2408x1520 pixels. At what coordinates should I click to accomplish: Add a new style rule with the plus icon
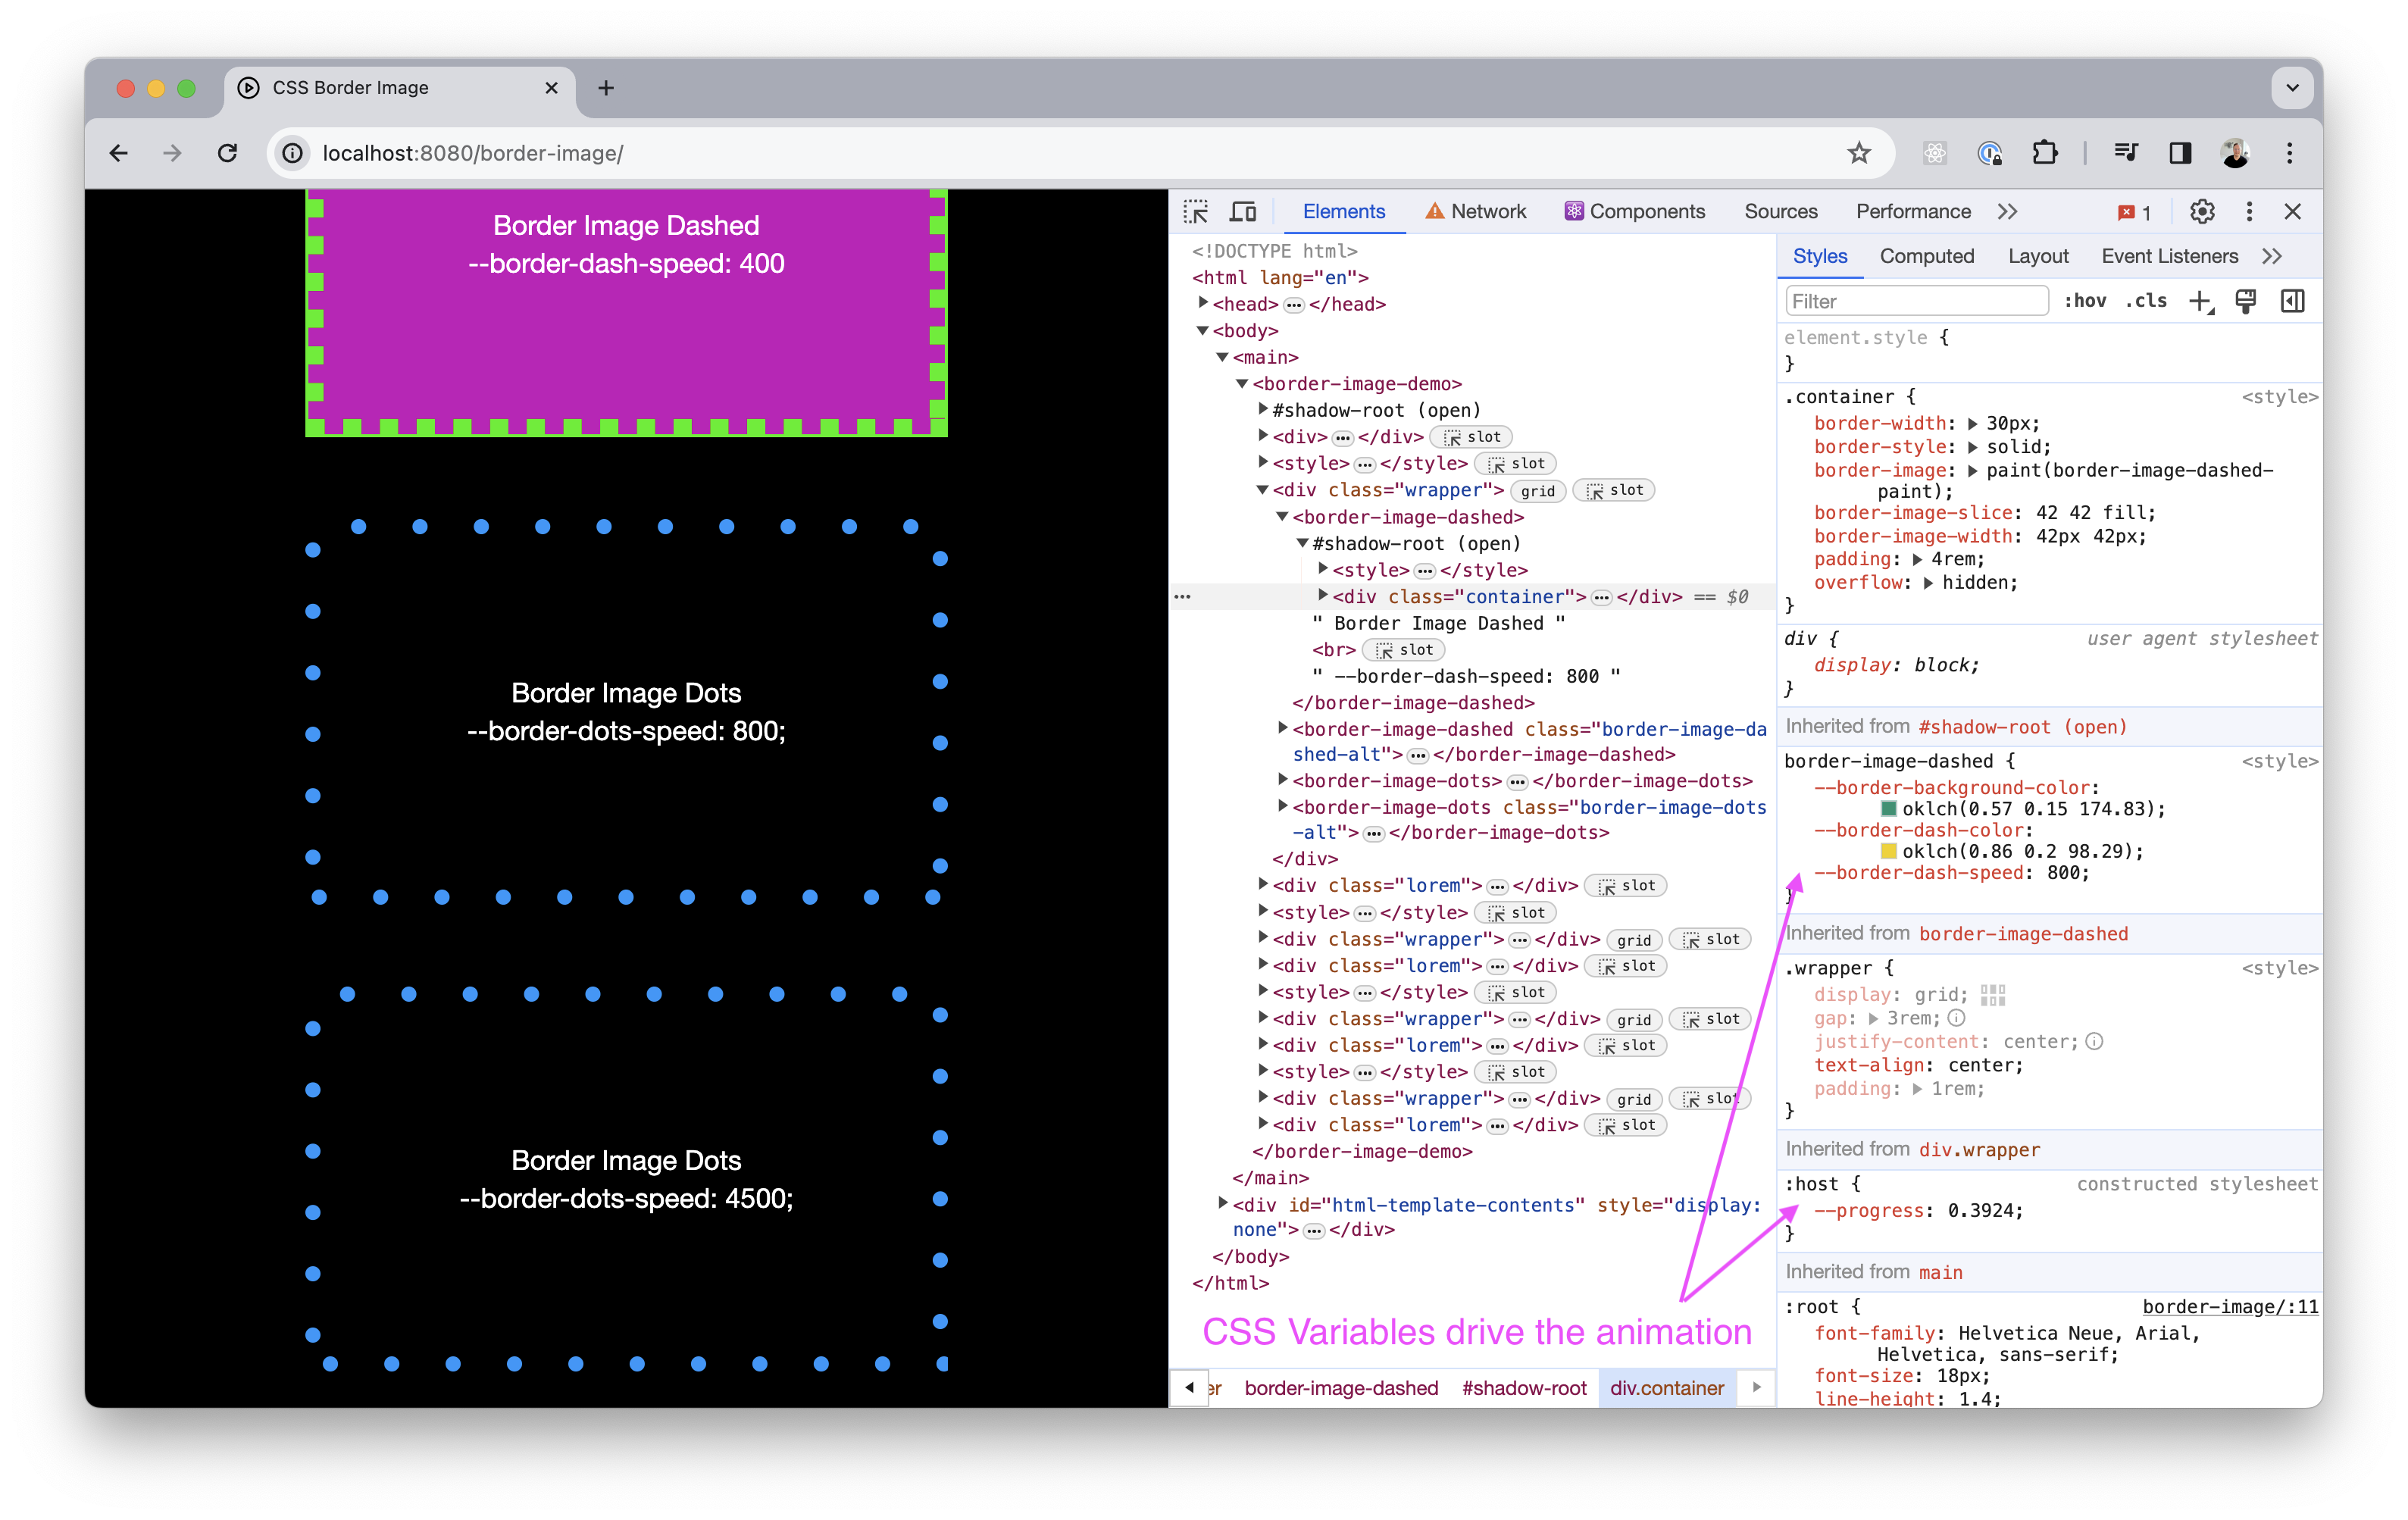pyautogui.click(x=2200, y=301)
